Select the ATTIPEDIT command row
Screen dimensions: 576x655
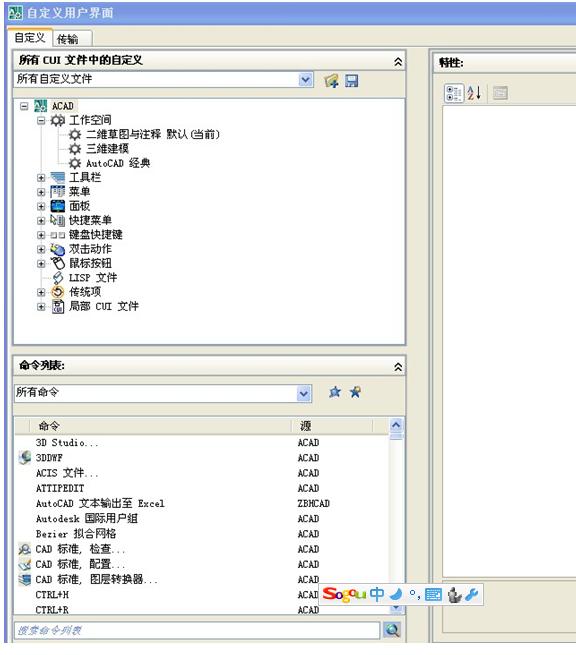click(60, 488)
